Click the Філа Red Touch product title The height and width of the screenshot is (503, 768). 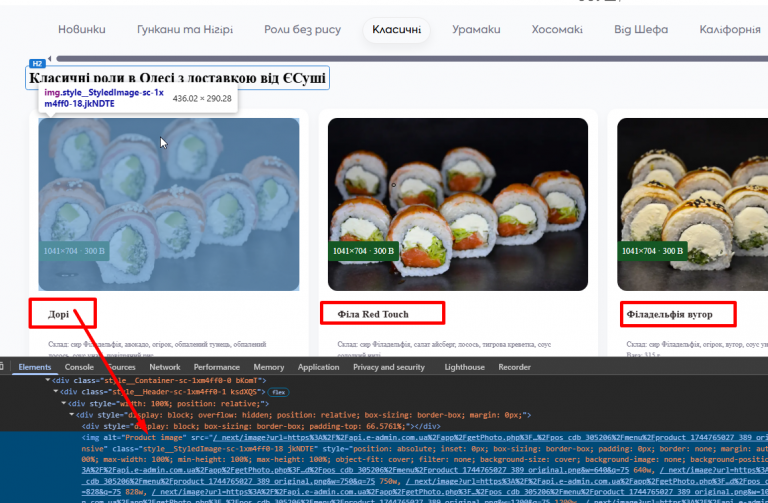point(373,314)
